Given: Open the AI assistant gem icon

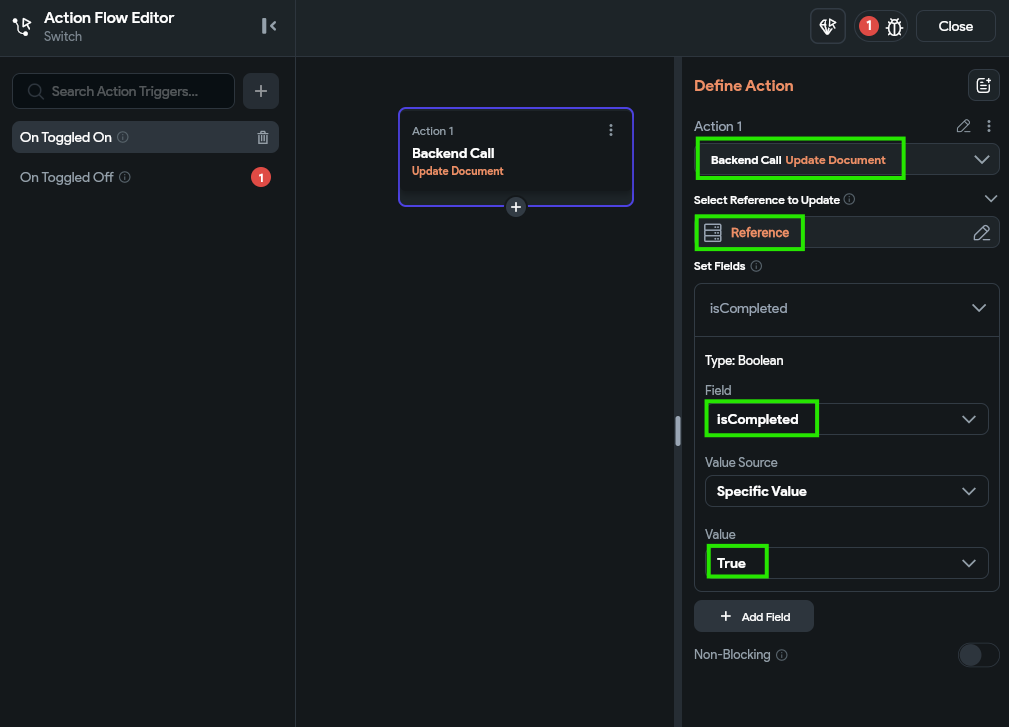Looking at the screenshot, I should [x=828, y=26].
